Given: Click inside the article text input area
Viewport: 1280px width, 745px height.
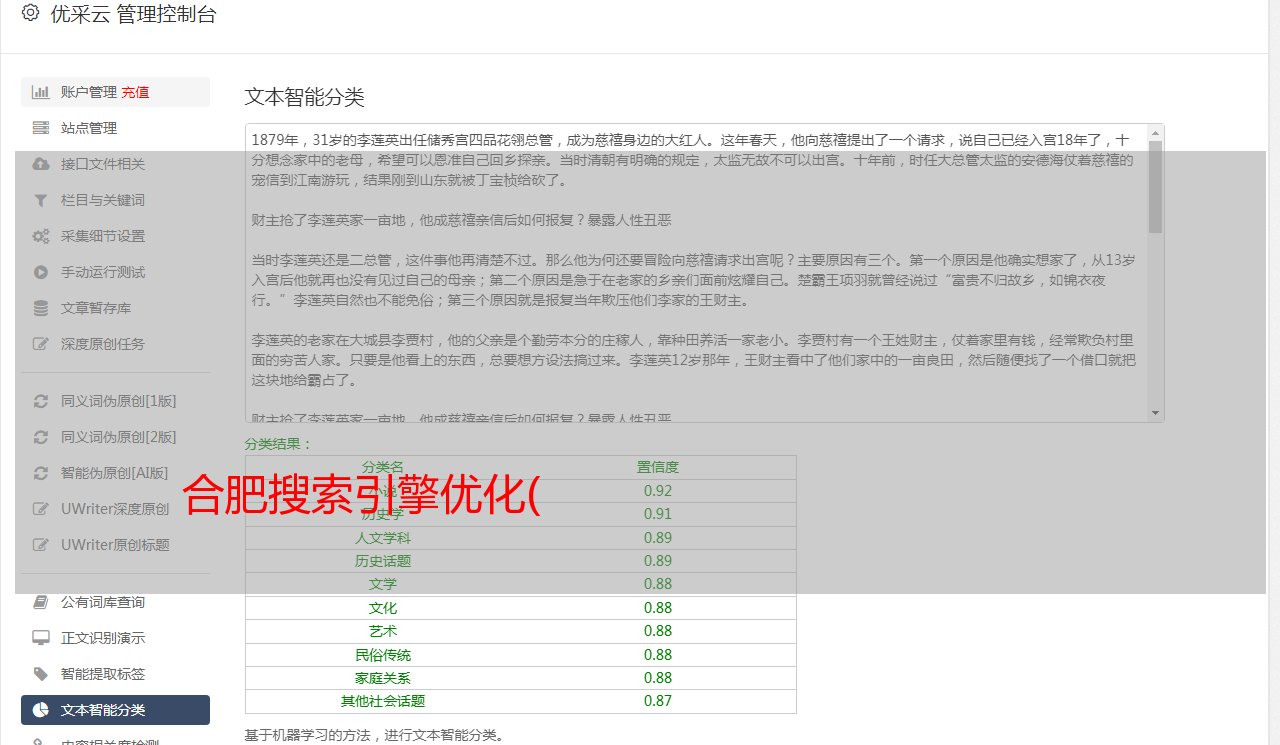Looking at the screenshot, I should pyautogui.click(x=690, y=270).
